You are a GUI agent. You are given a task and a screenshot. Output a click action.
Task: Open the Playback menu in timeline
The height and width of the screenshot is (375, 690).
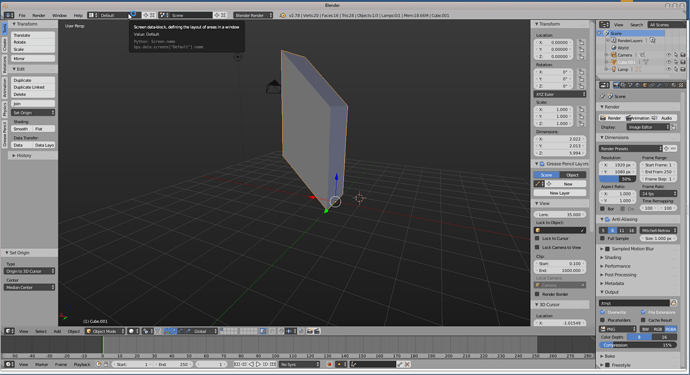[x=82, y=364]
